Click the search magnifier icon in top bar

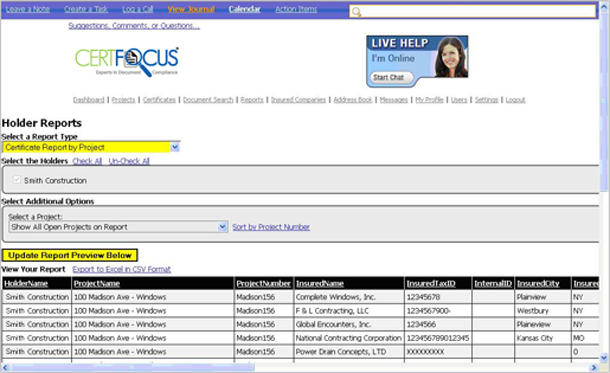(356, 12)
